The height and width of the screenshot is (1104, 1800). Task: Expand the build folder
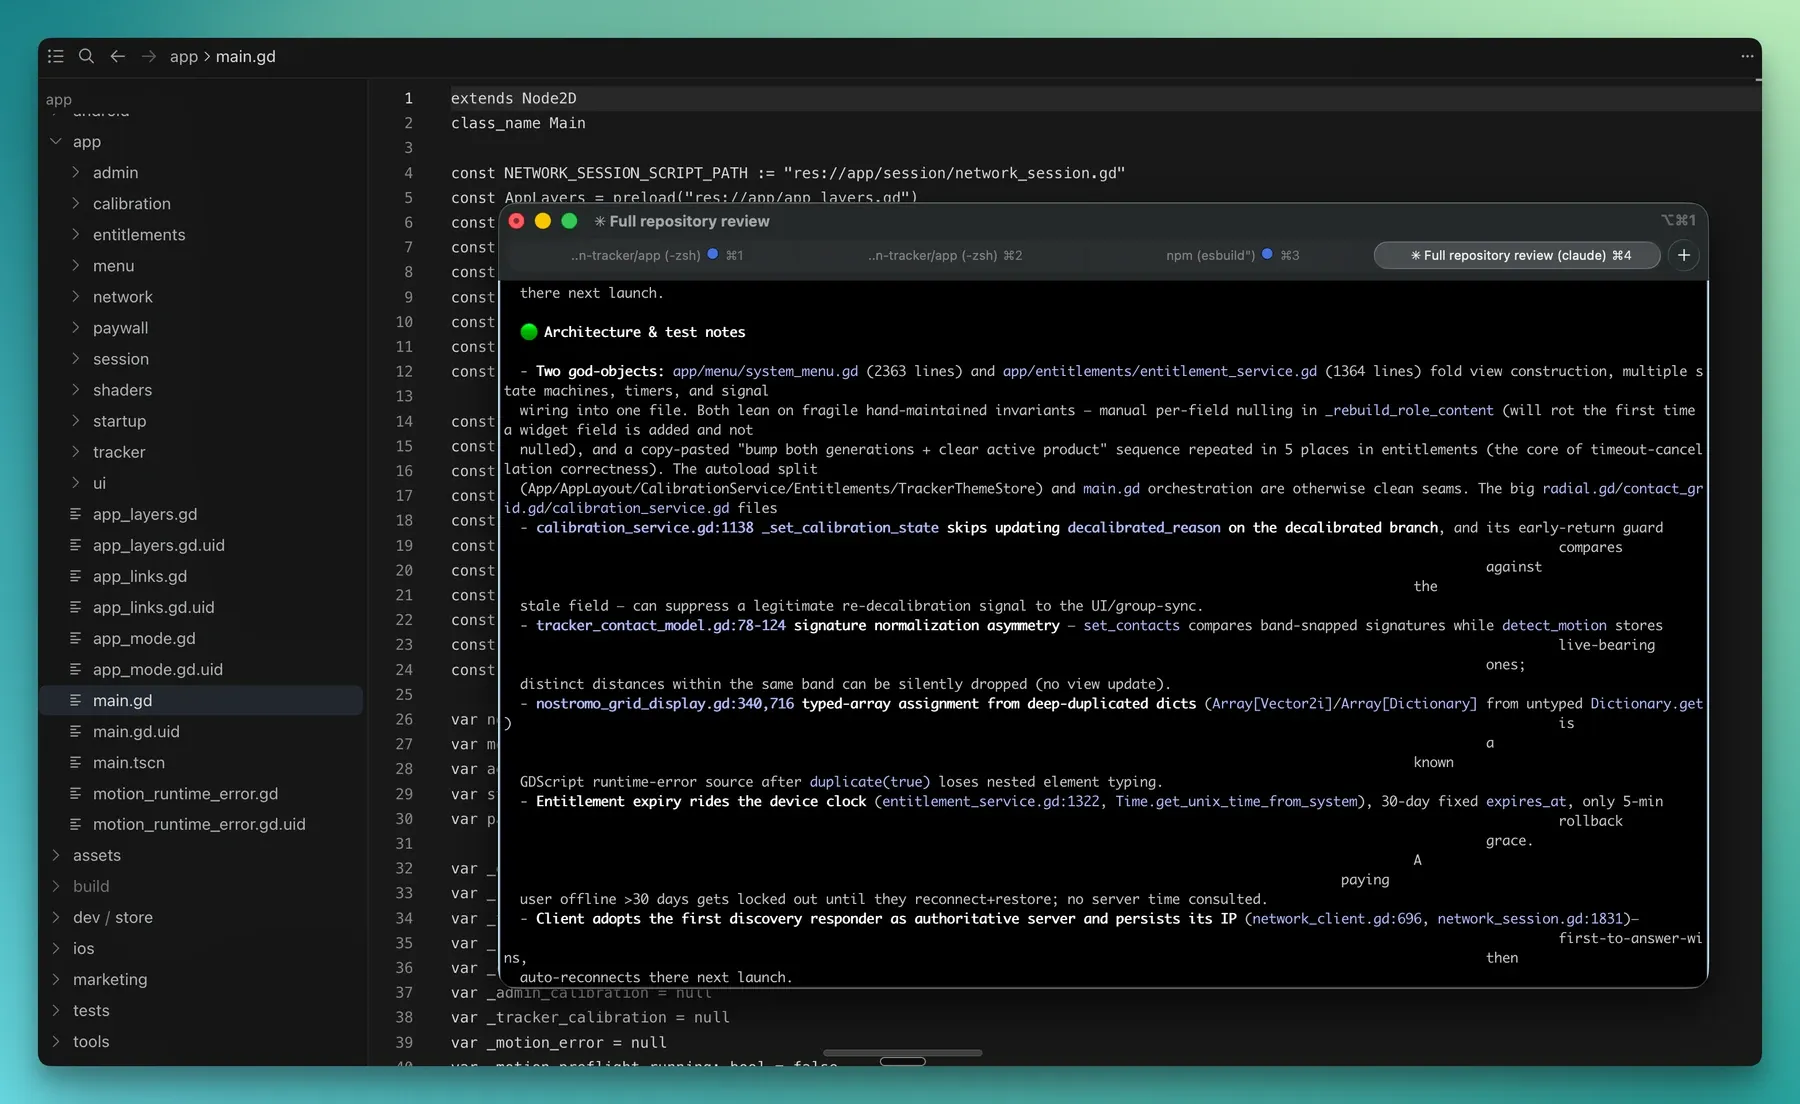pos(56,886)
